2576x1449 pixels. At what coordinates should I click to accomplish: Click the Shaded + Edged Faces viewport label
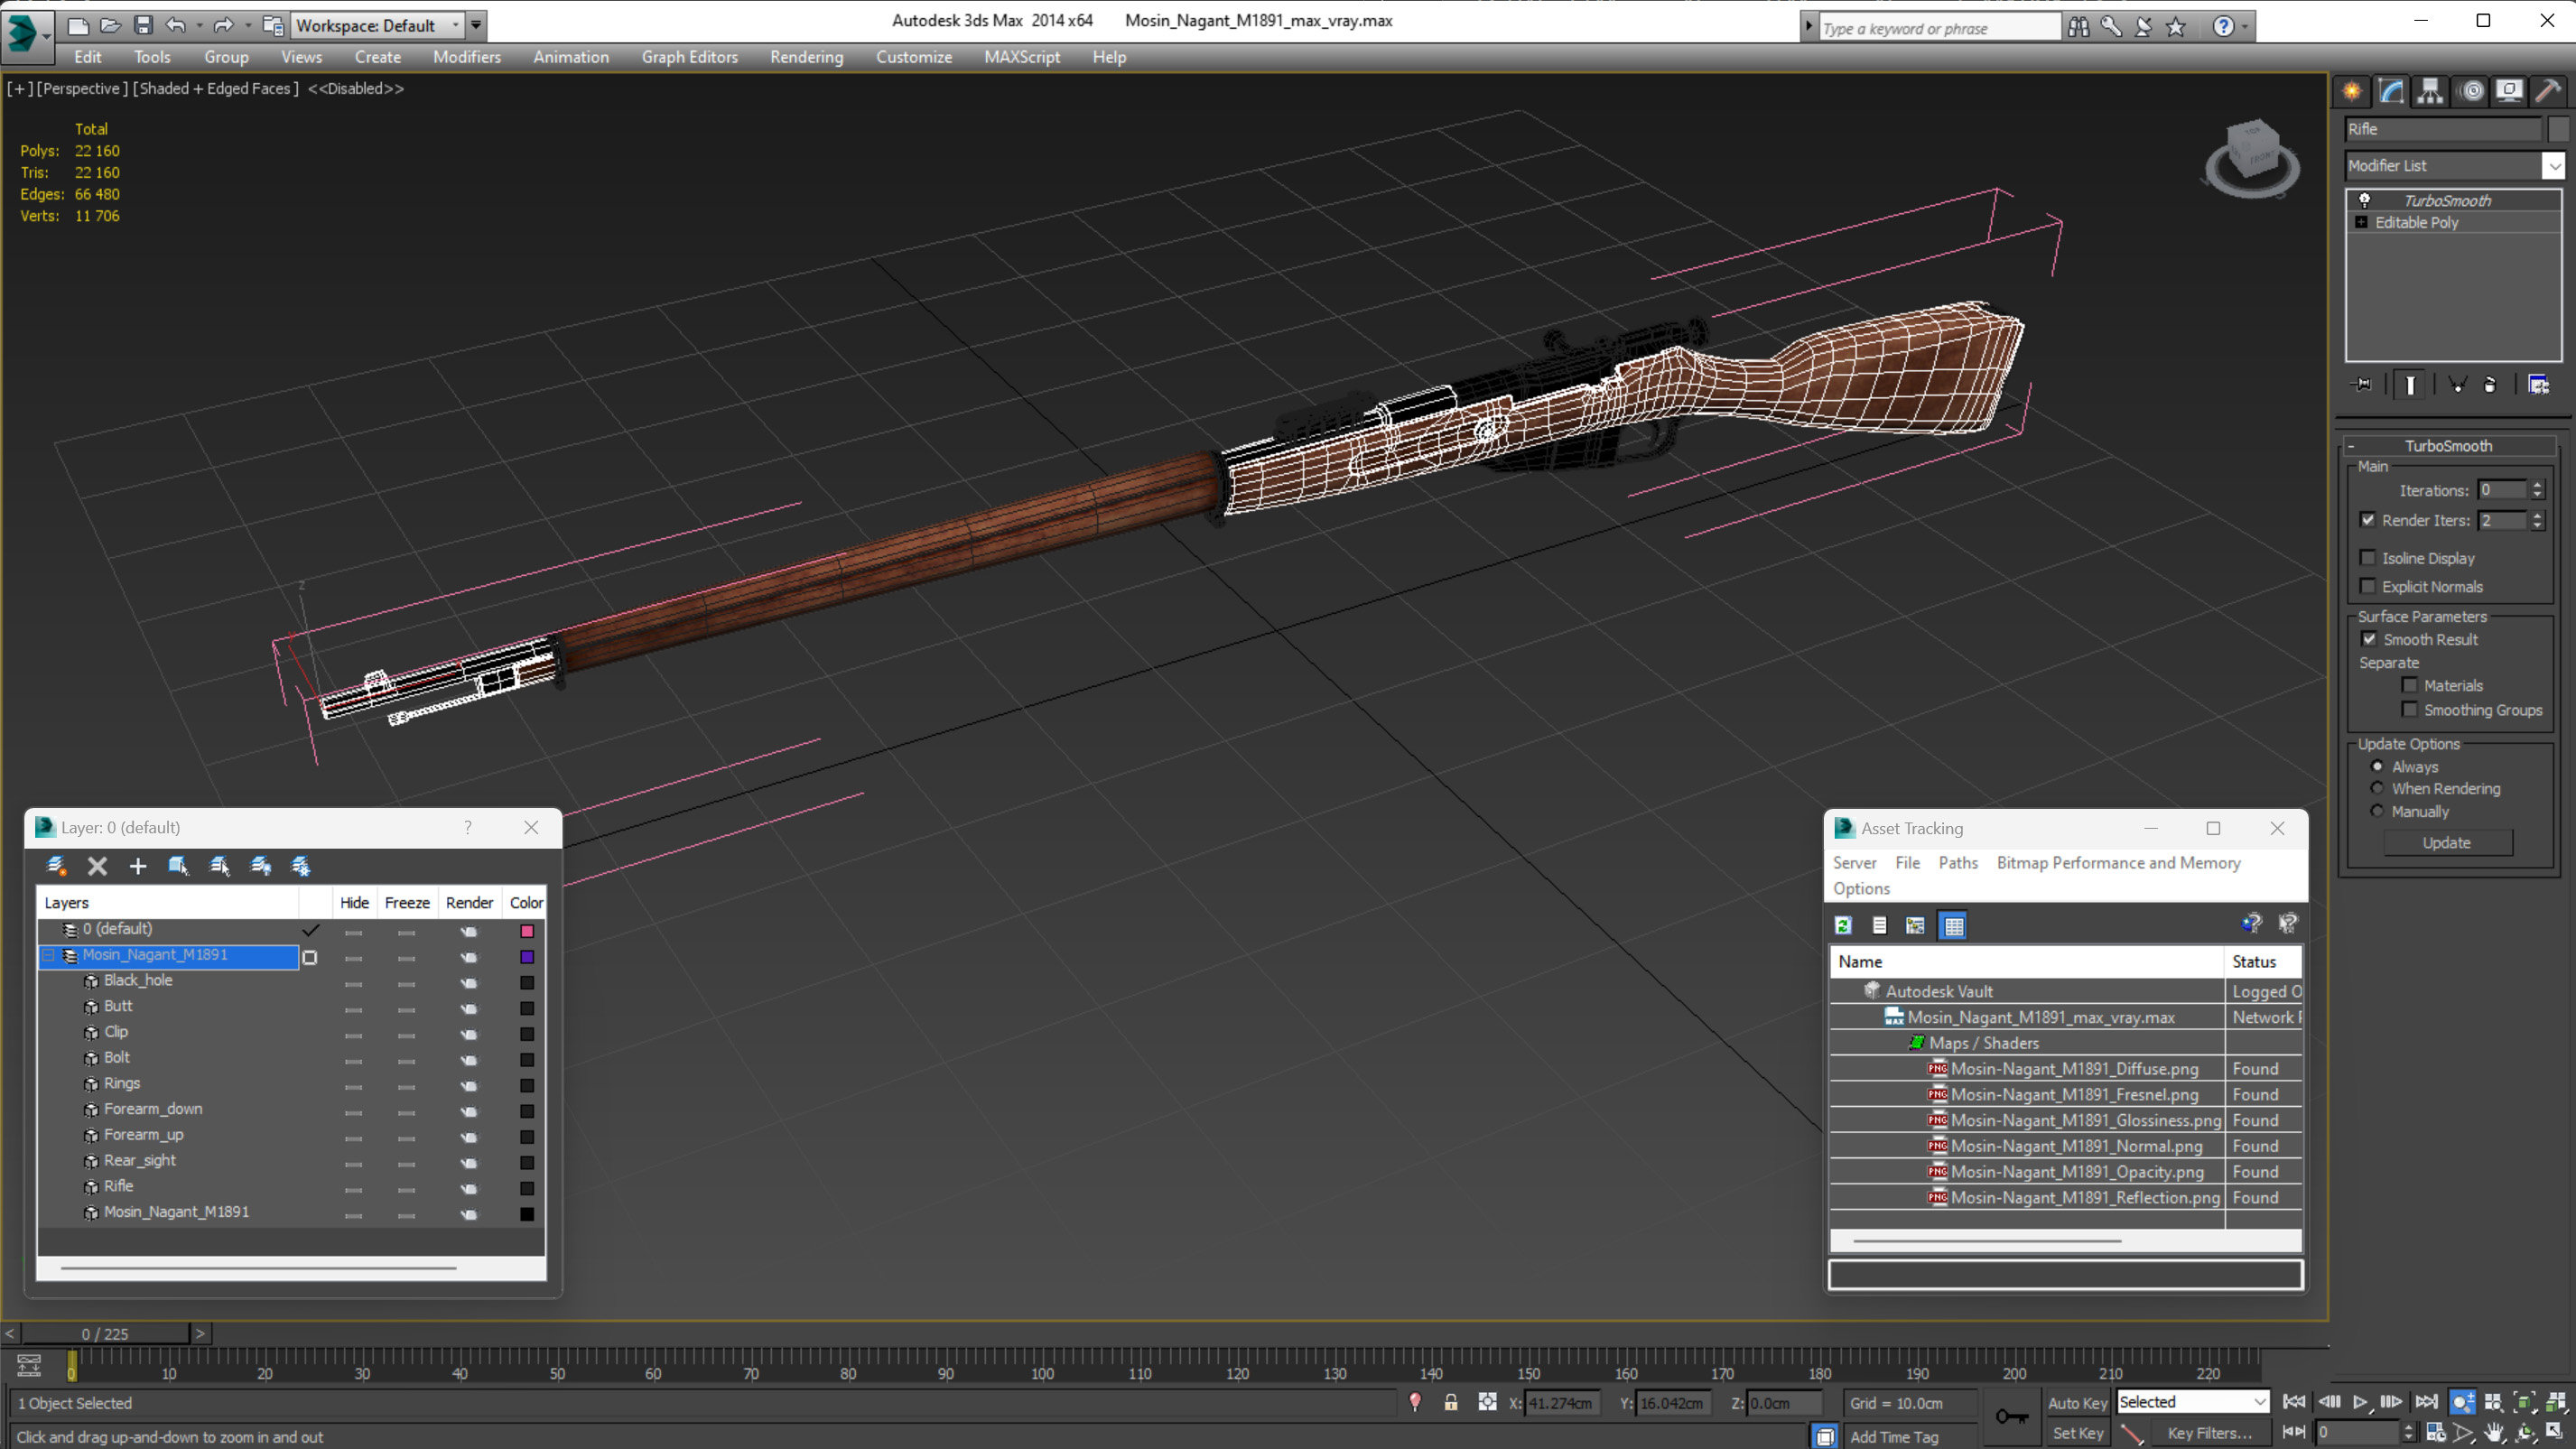tap(216, 88)
